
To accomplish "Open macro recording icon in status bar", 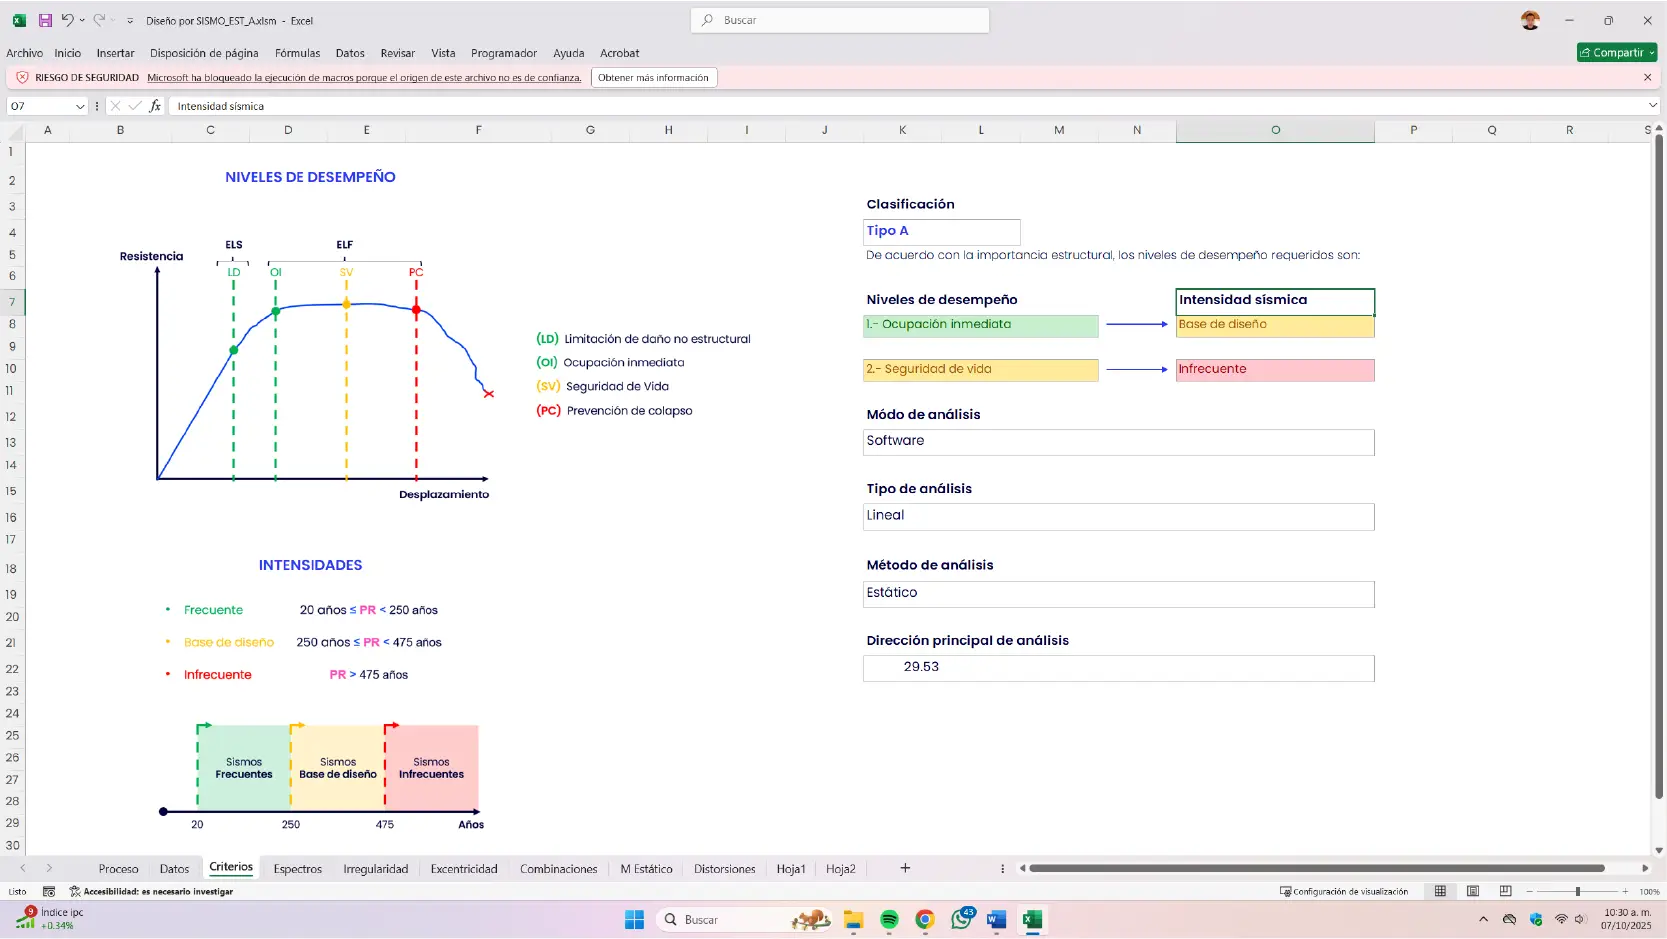I will [x=49, y=891].
